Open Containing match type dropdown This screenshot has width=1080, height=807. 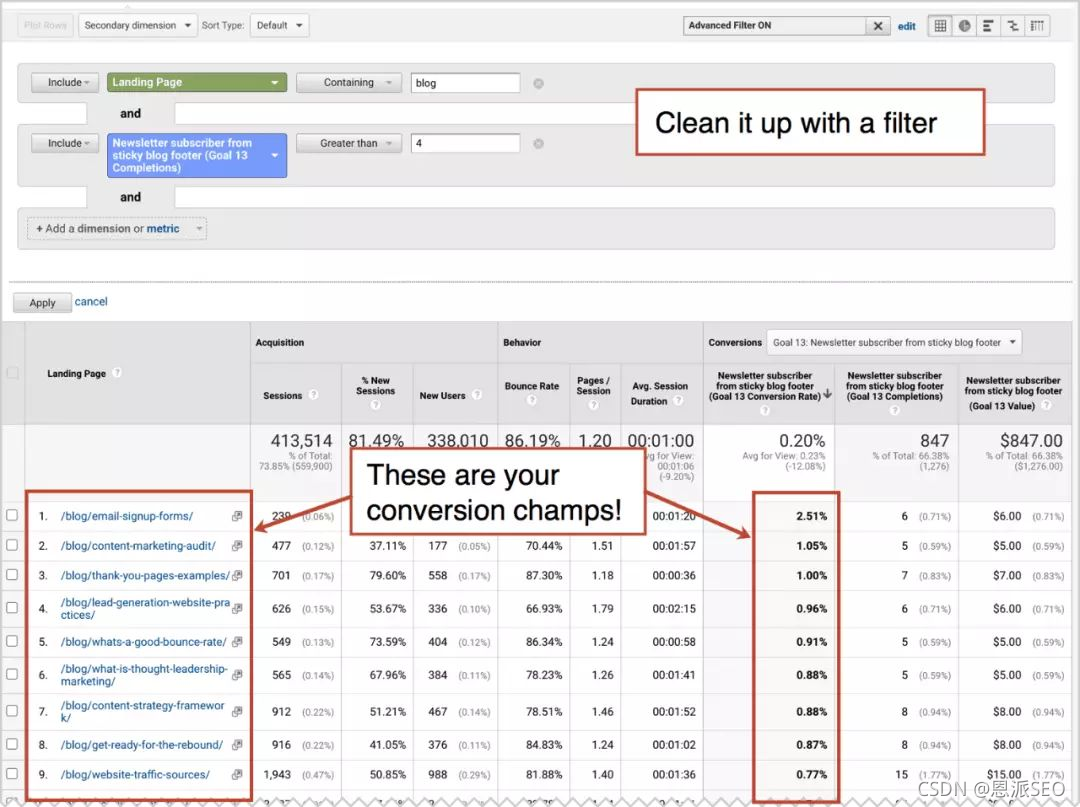349,83
